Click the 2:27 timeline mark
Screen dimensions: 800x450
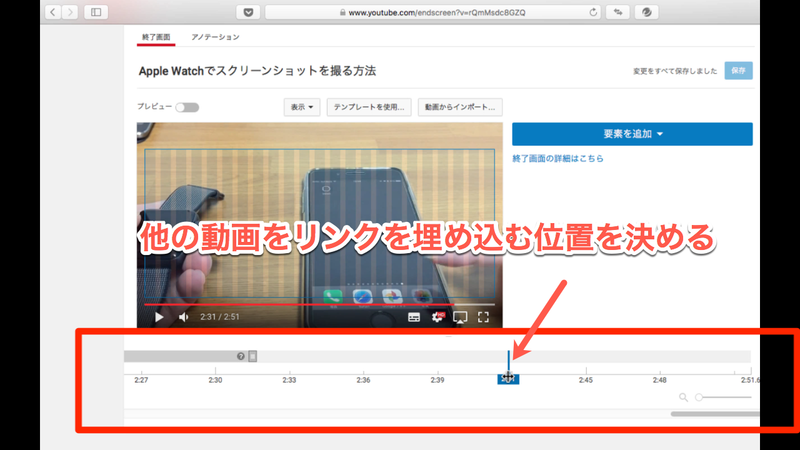(141, 380)
